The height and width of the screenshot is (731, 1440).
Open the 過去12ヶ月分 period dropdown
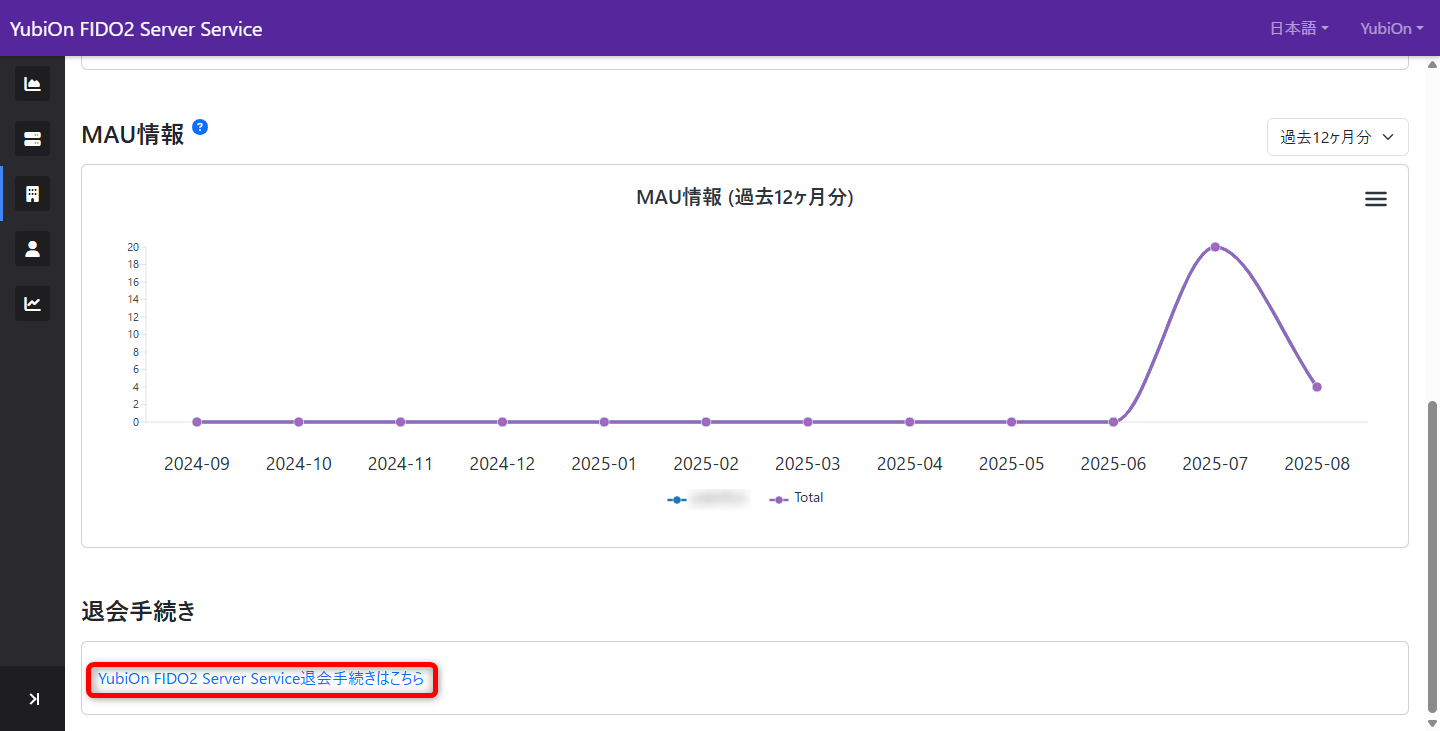pos(1337,138)
